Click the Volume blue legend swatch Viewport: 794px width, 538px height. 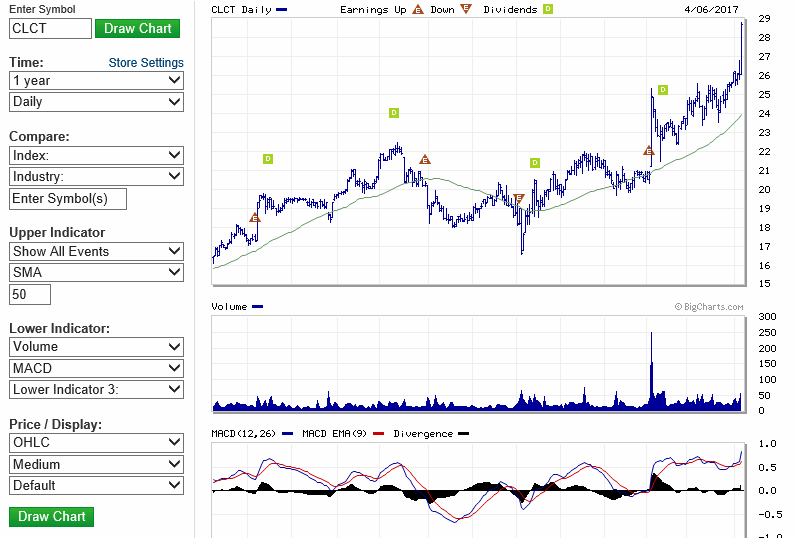click(x=257, y=306)
